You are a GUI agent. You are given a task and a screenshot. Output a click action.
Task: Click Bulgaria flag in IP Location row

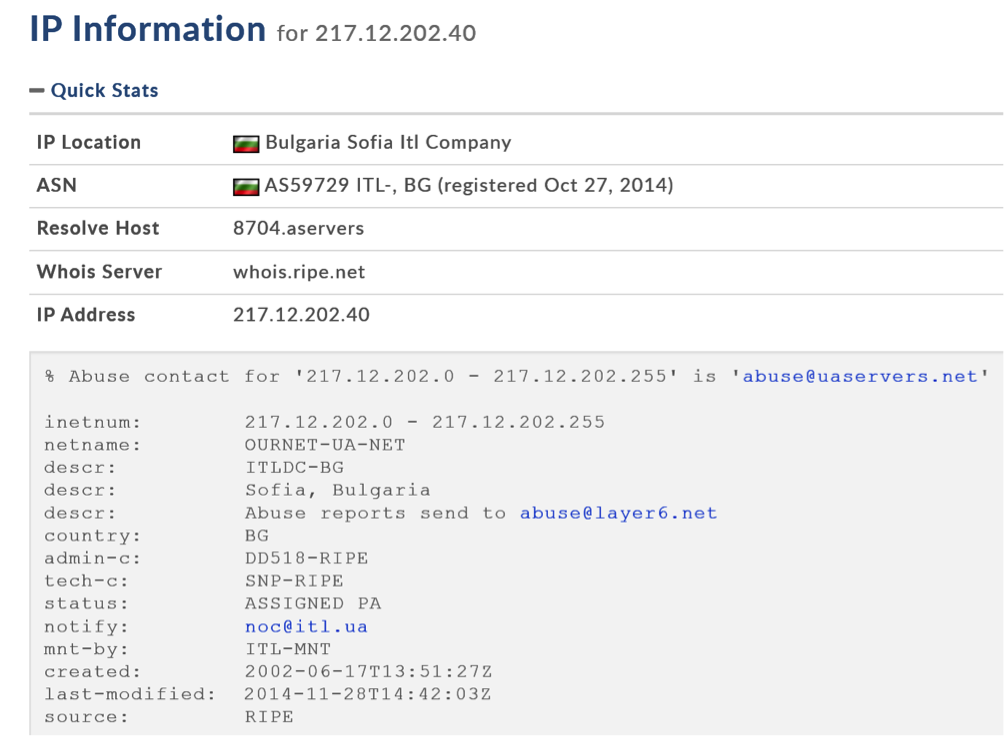click(246, 143)
